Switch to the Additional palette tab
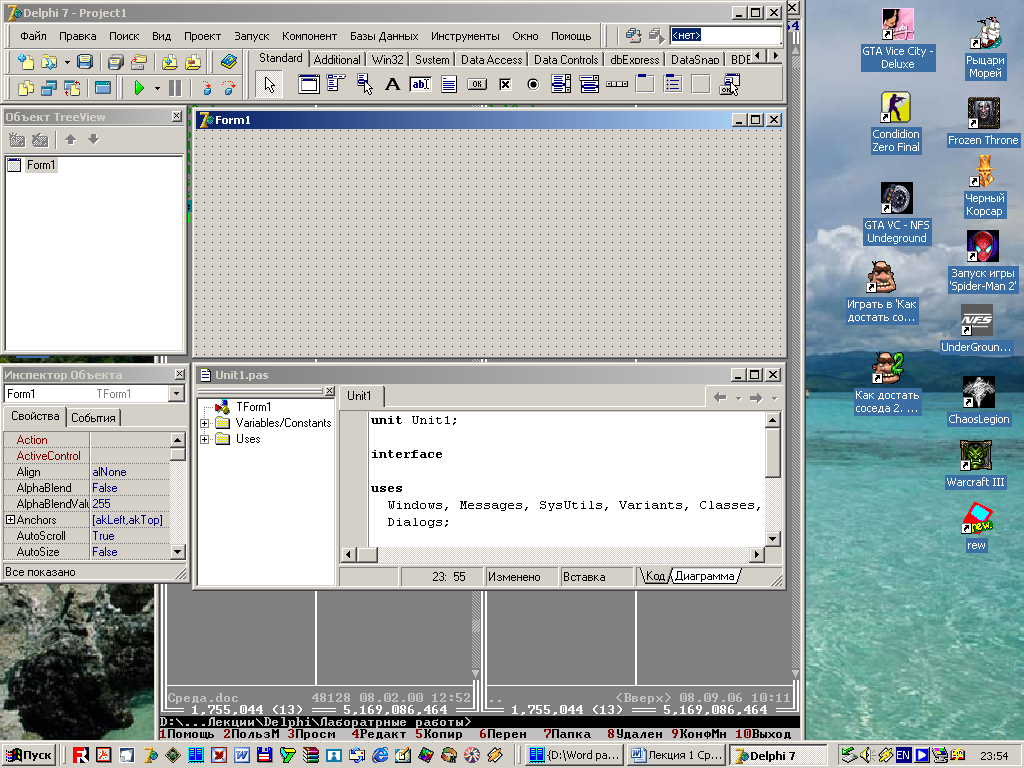 (337, 59)
